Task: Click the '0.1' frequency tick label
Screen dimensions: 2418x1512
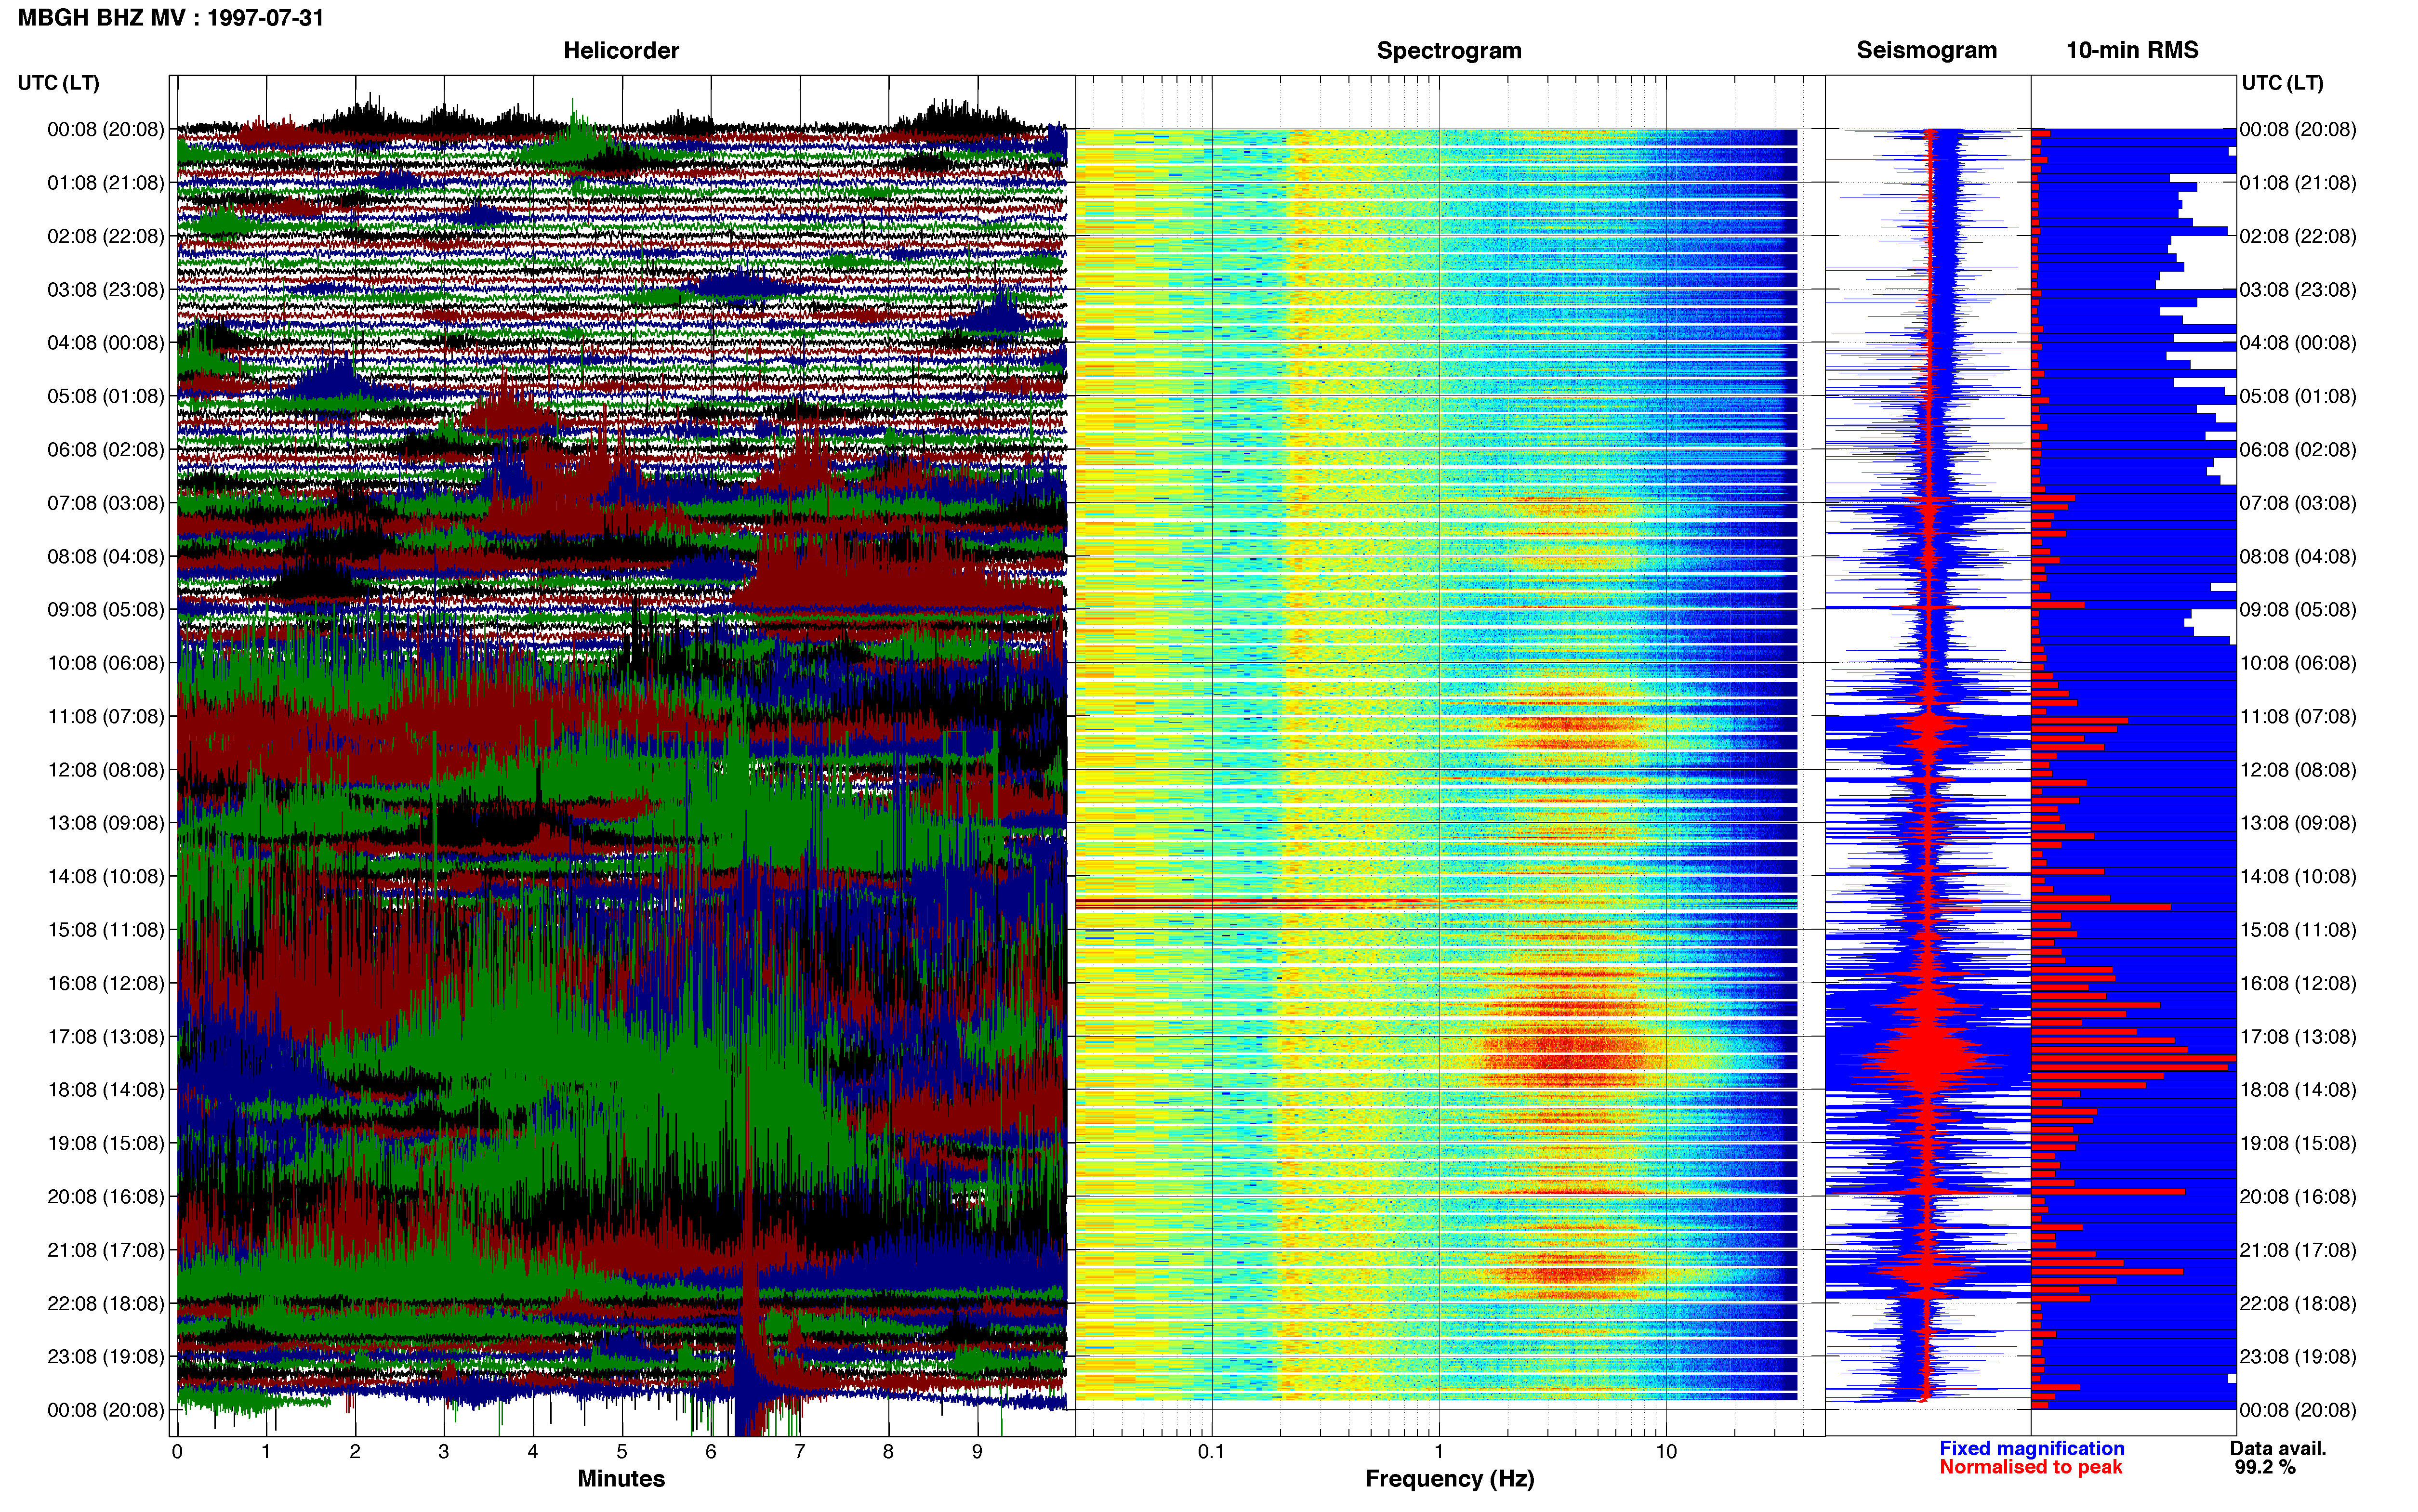Action: (1211, 1451)
